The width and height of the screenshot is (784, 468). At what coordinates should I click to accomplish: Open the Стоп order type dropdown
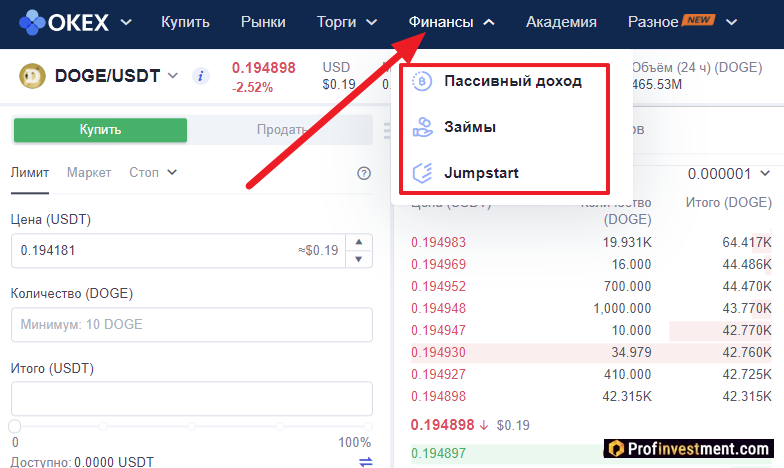pos(153,172)
